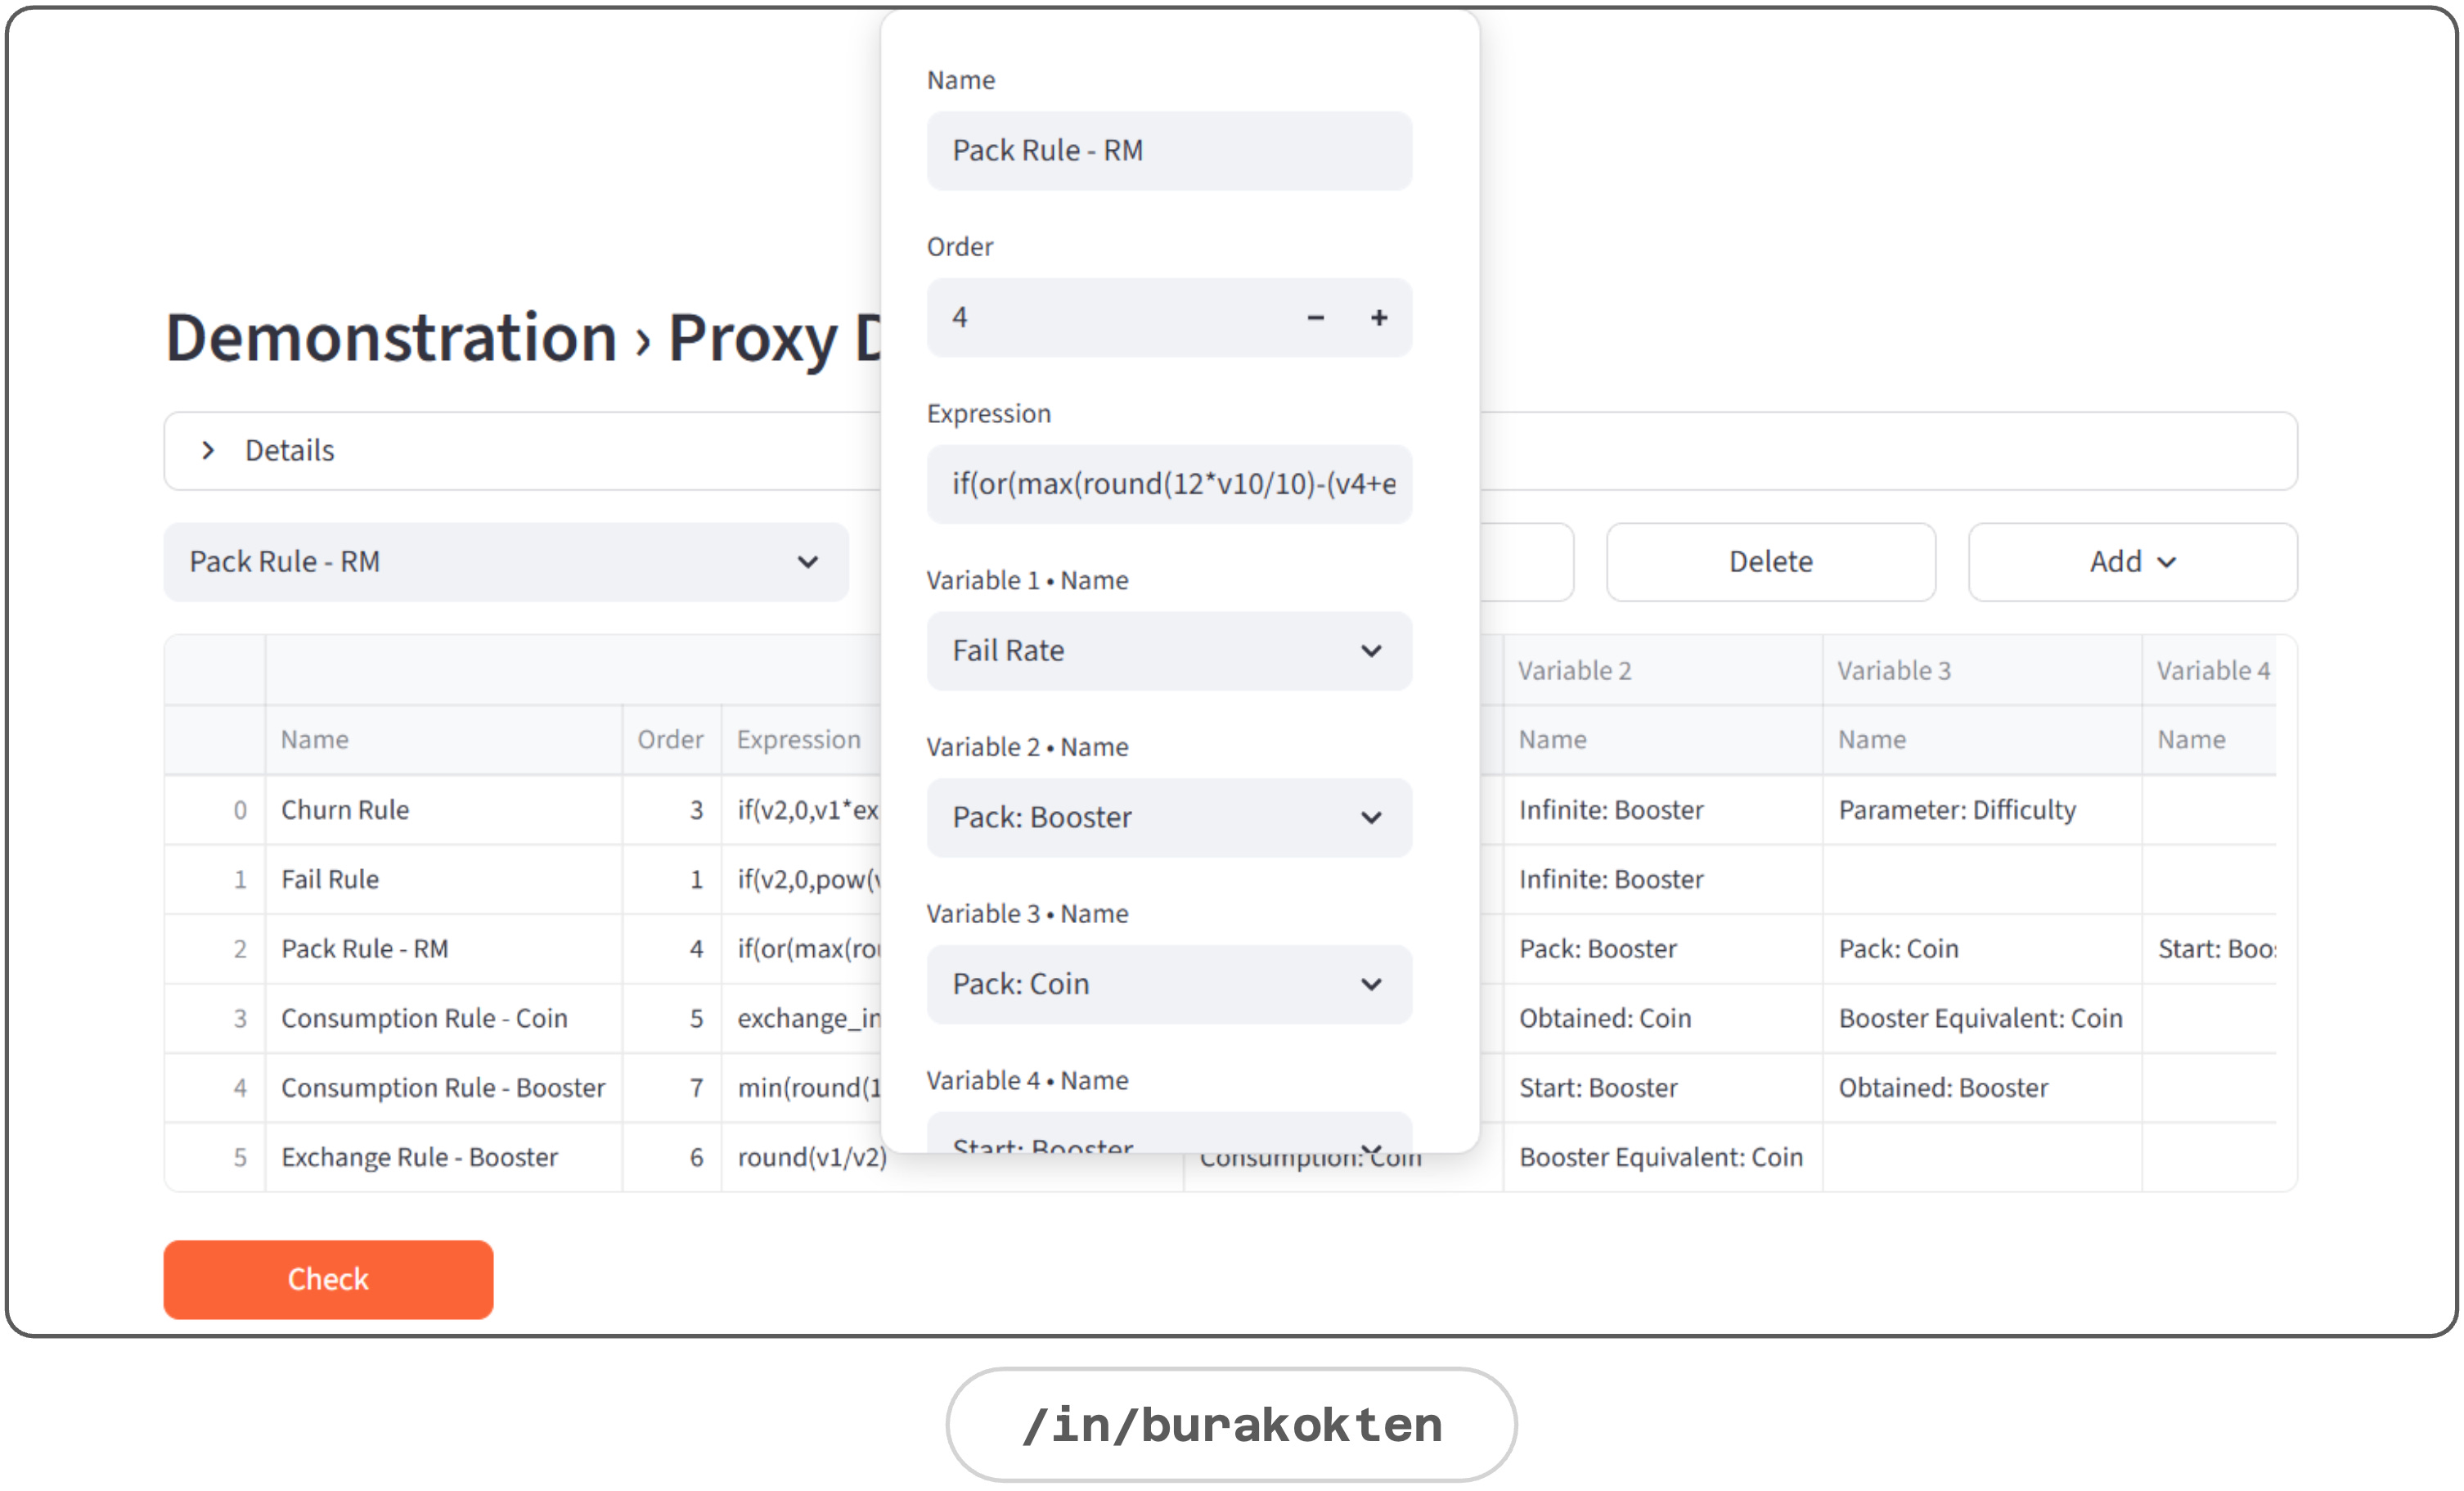Expand the Details section chevron
This screenshot has width=2464, height=1491.
208,451
